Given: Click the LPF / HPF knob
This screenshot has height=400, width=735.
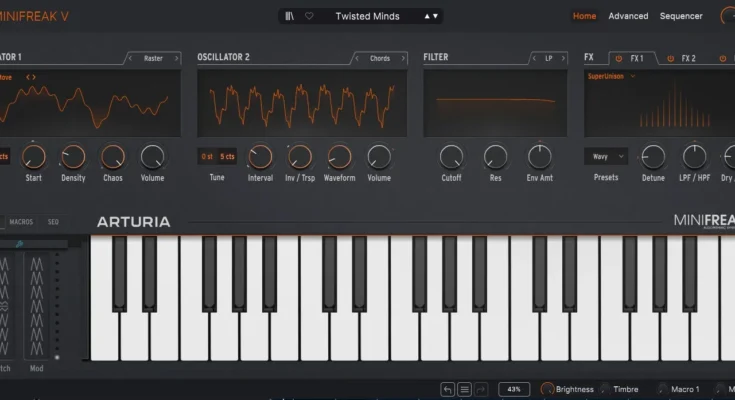Looking at the screenshot, I should (x=694, y=157).
